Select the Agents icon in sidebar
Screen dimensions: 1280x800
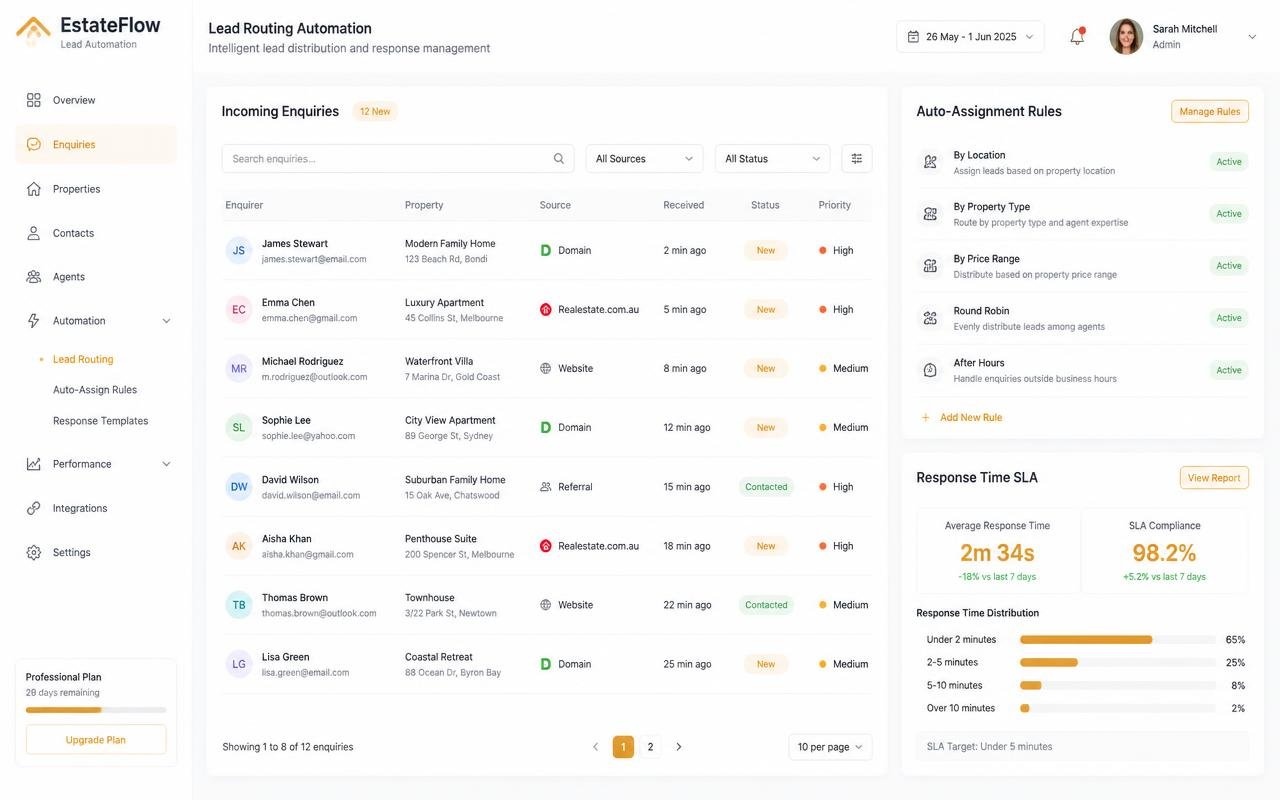click(34, 277)
